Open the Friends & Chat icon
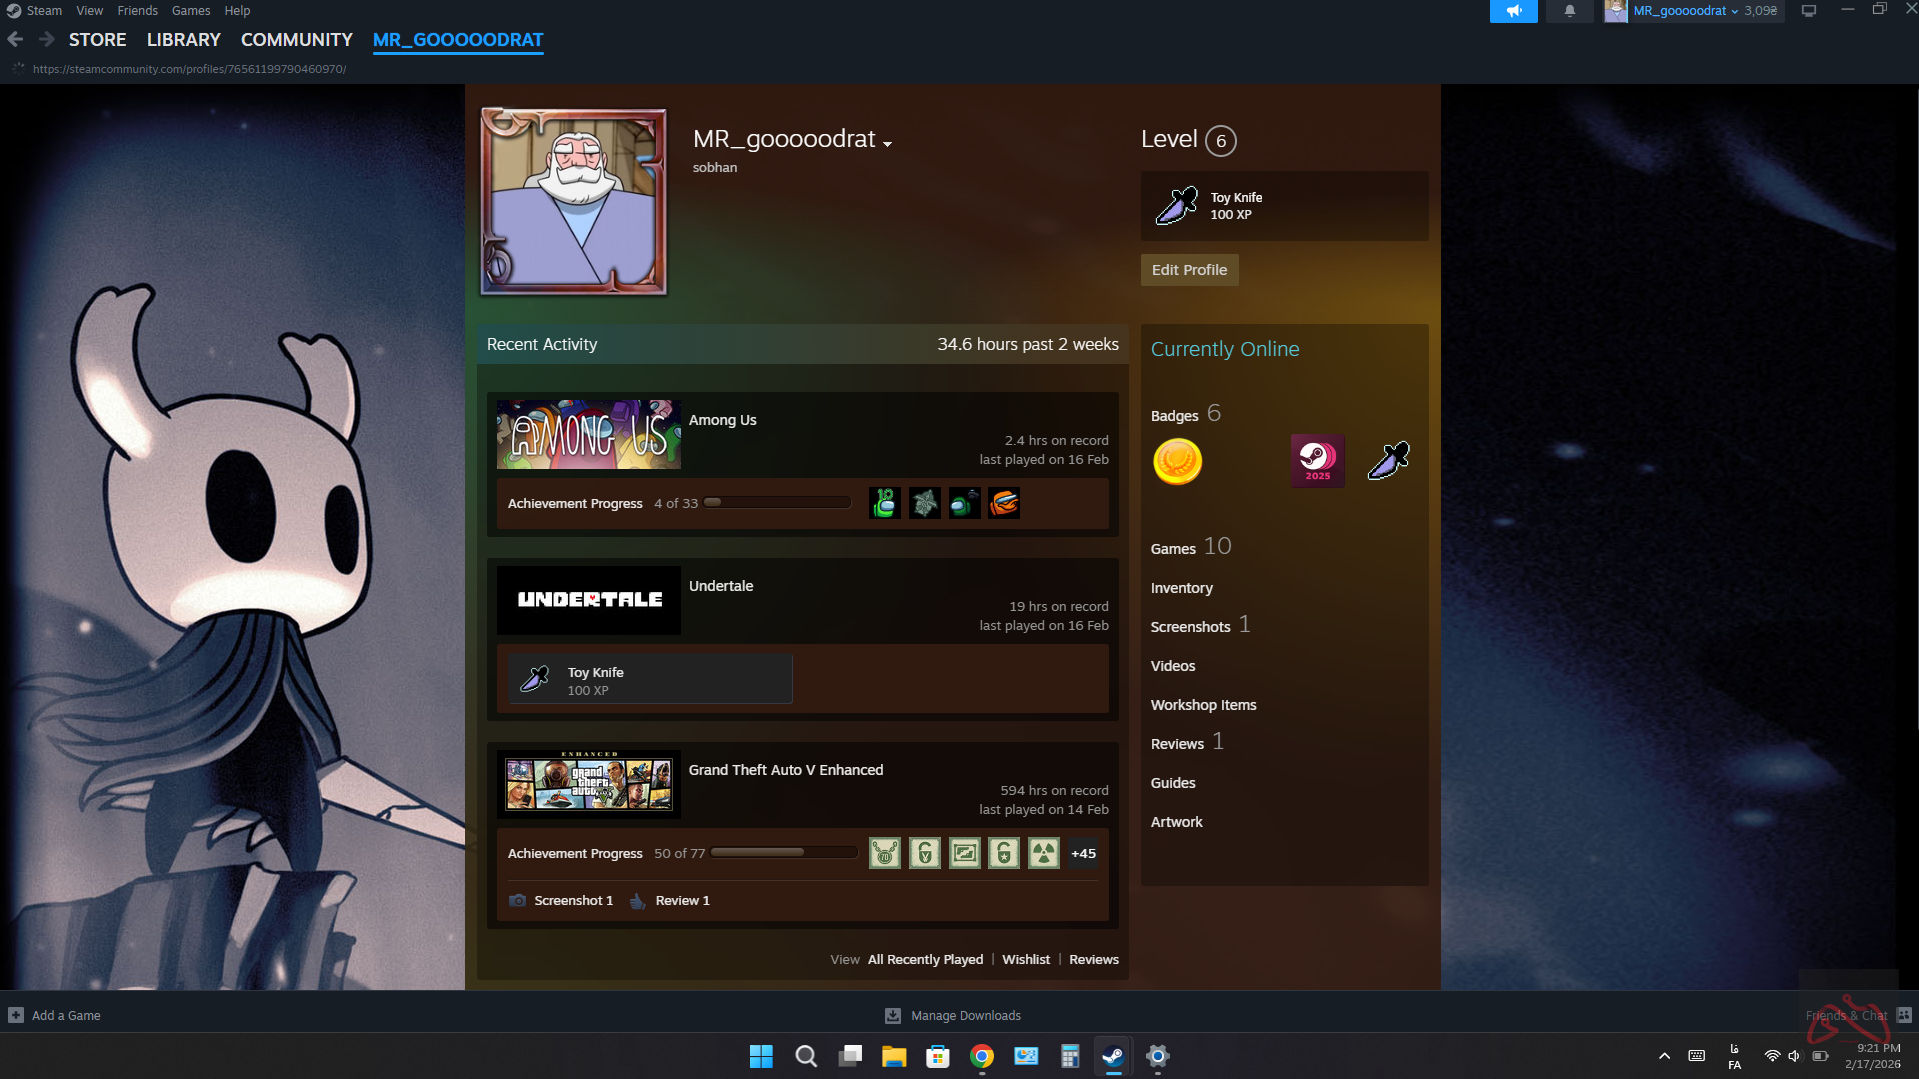 click(x=1904, y=1015)
